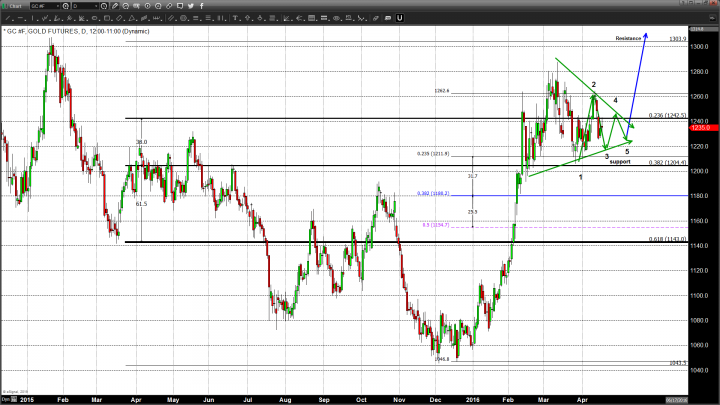720x405 pixels.
Task: Click the support annotation text
Action: tap(620, 162)
